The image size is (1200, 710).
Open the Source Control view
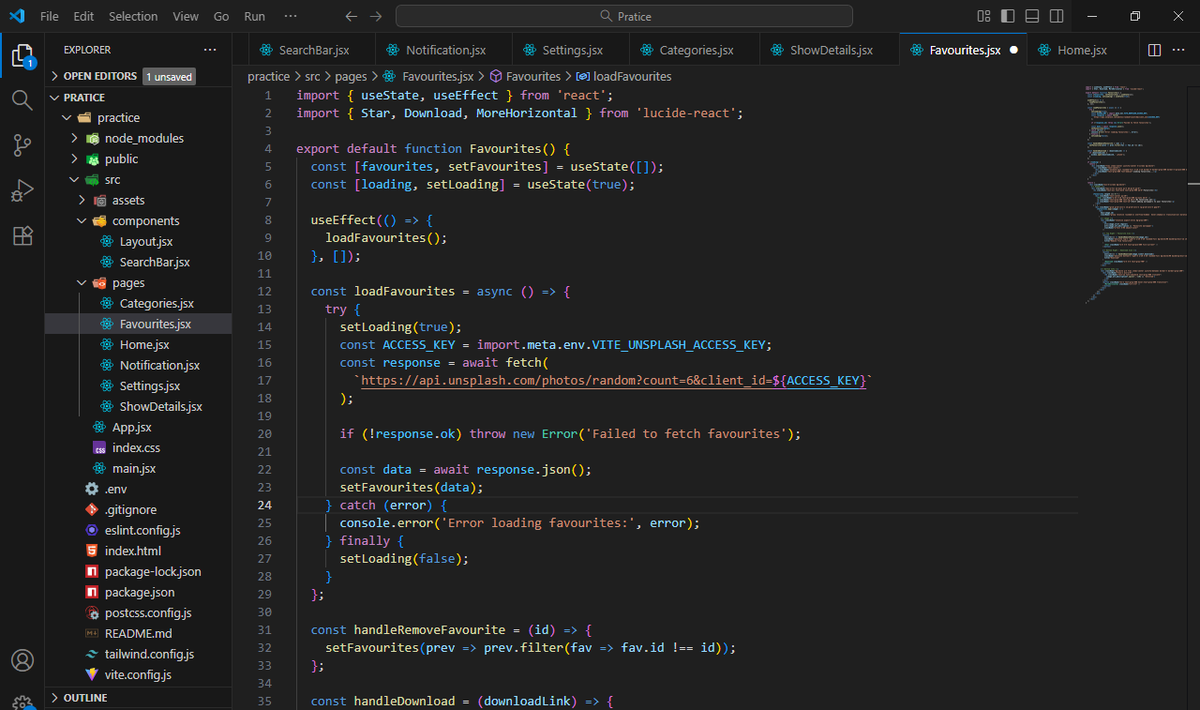point(22,145)
